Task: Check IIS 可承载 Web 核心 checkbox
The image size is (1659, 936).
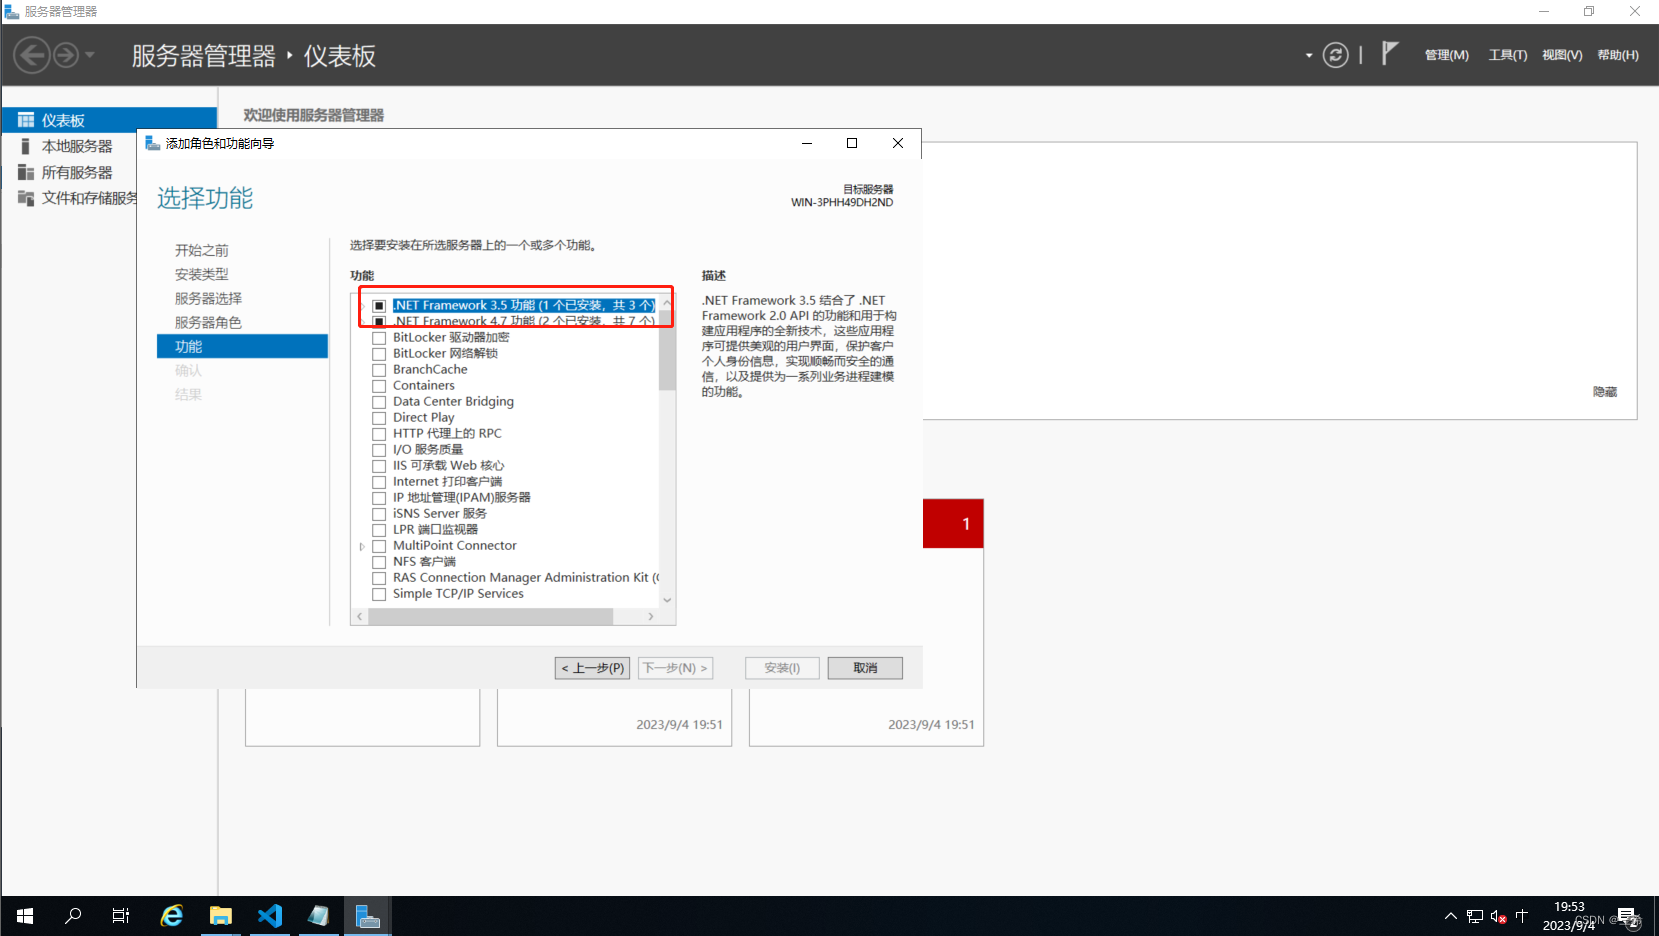Action: (379, 466)
